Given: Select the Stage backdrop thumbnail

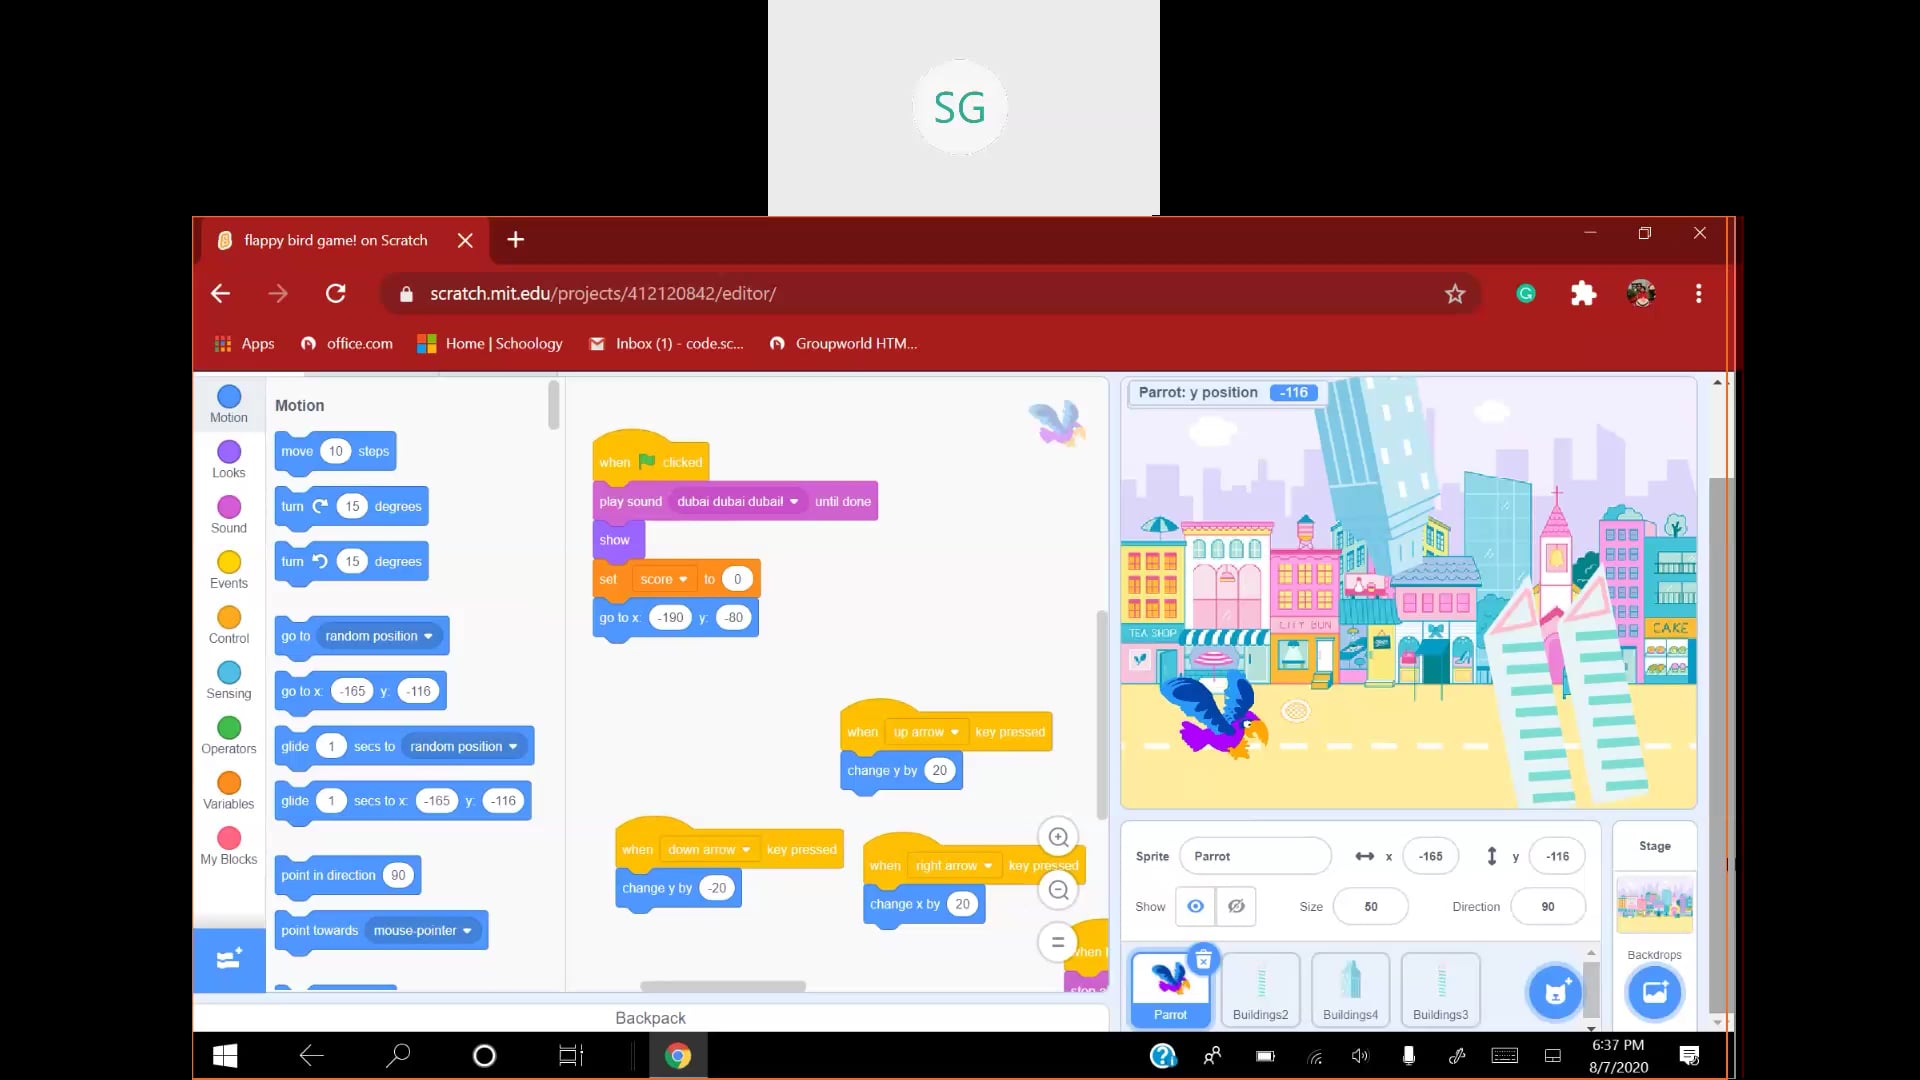Looking at the screenshot, I should coord(1655,903).
